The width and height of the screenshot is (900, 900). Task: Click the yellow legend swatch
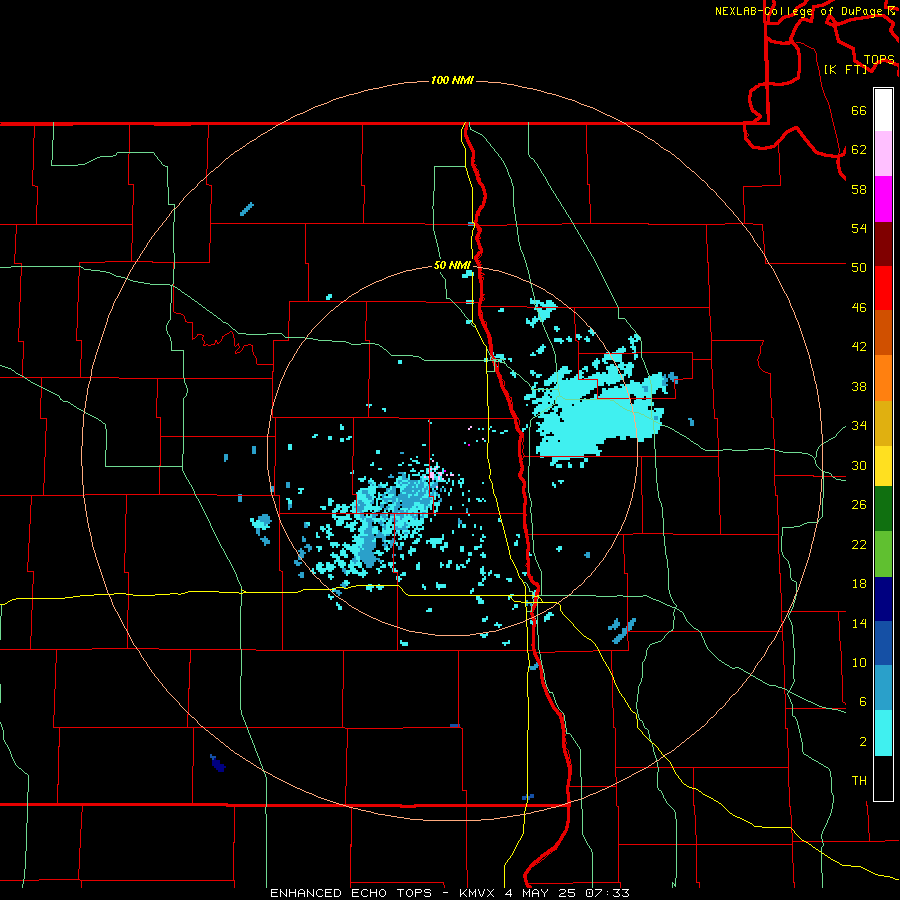point(883,466)
